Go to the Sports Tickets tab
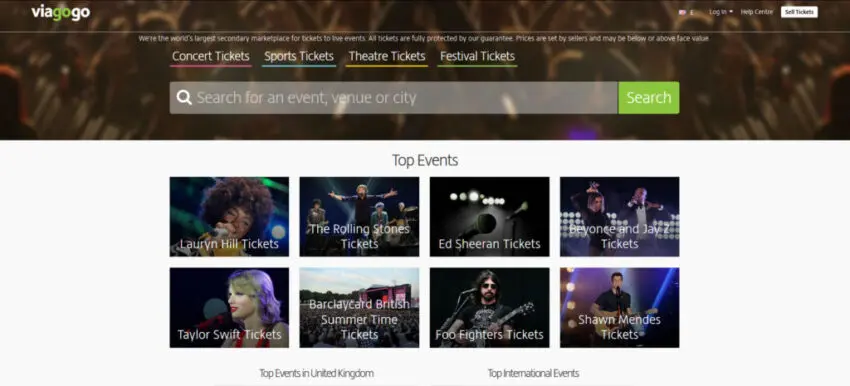Viewport: 850px width, 386px height. pos(299,57)
